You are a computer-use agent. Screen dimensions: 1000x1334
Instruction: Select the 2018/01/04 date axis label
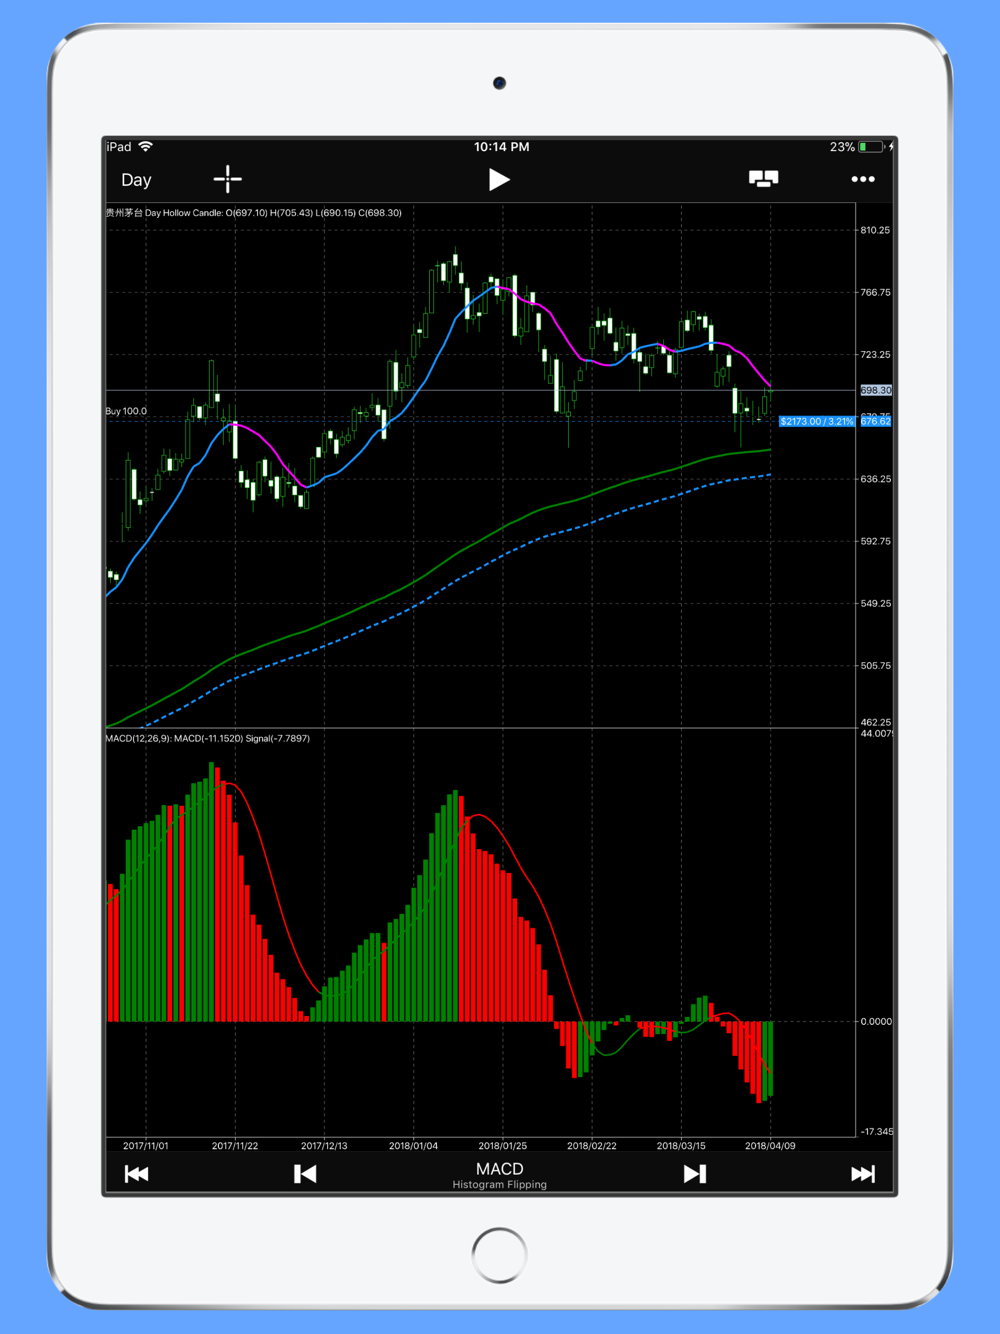coord(413,1146)
